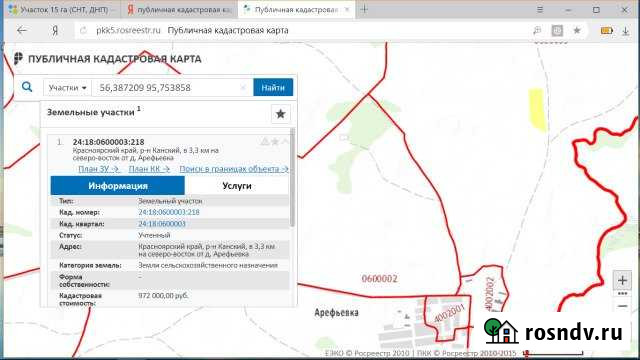The image size is (640, 360).
Task: Click the Публичная кадастровая карта logo
Action: [108, 59]
